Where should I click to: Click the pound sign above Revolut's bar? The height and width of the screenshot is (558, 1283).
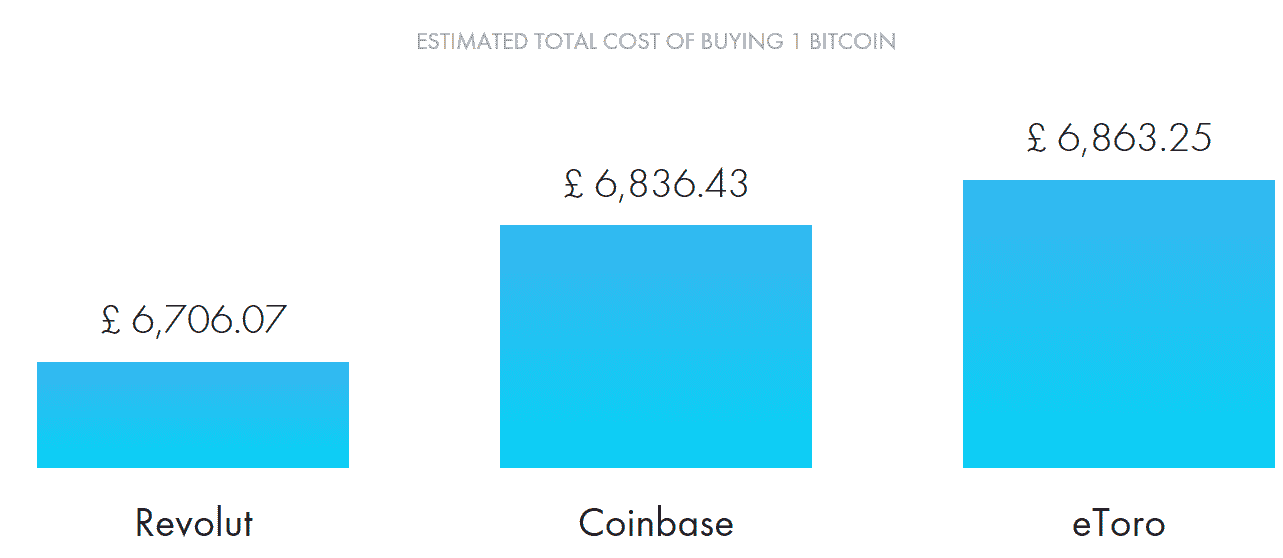pyautogui.click(x=111, y=320)
